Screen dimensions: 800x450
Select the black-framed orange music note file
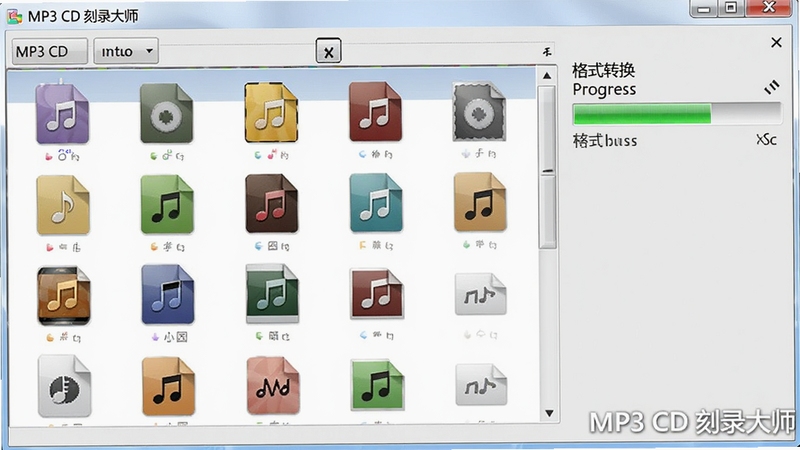(64, 296)
